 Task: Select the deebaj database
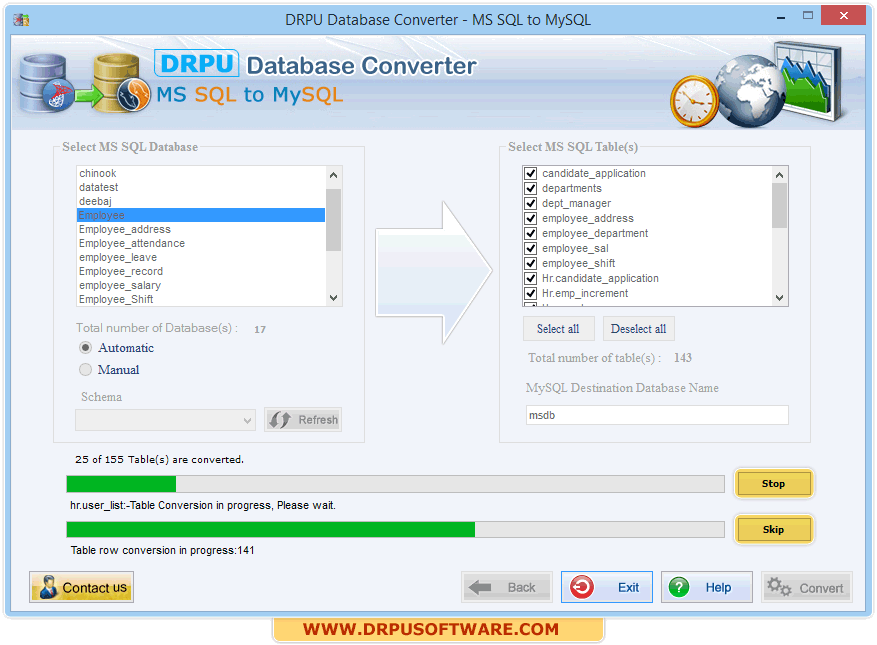(201, 201)
